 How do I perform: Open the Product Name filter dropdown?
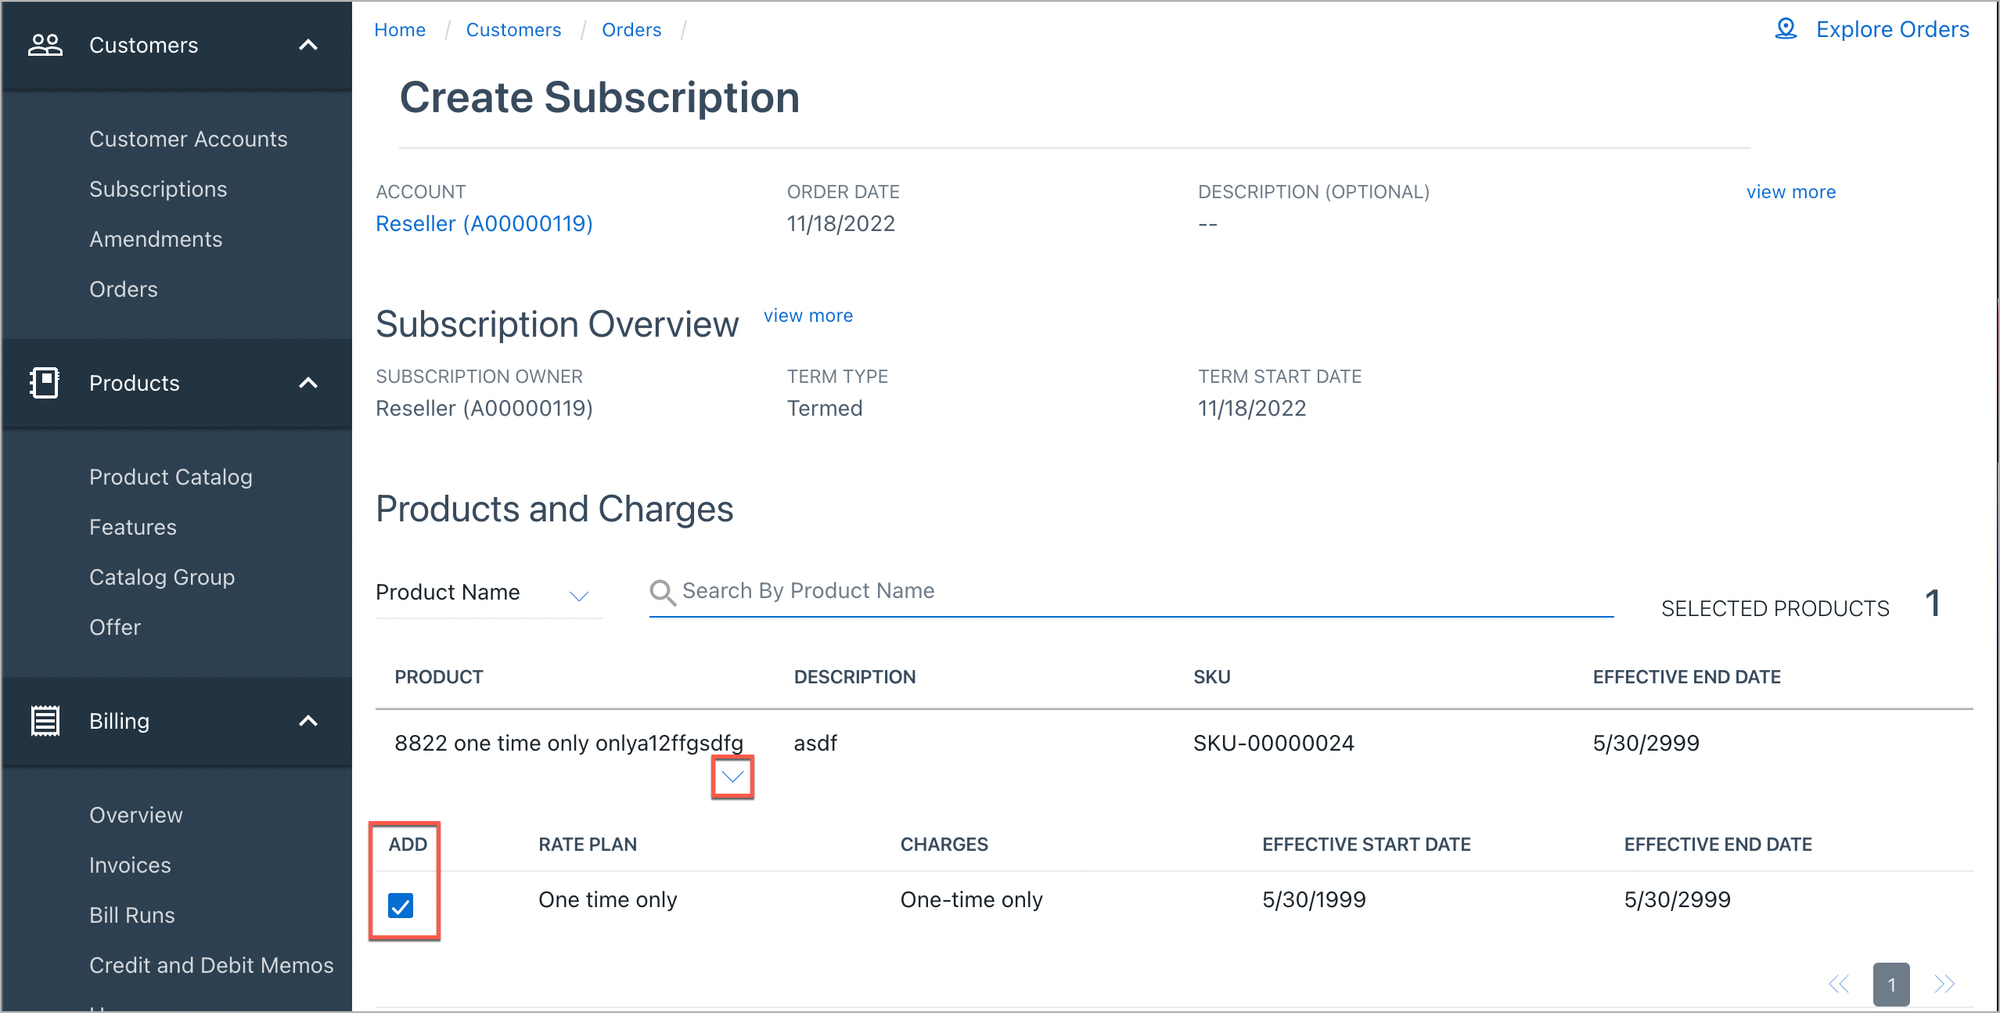580,595
